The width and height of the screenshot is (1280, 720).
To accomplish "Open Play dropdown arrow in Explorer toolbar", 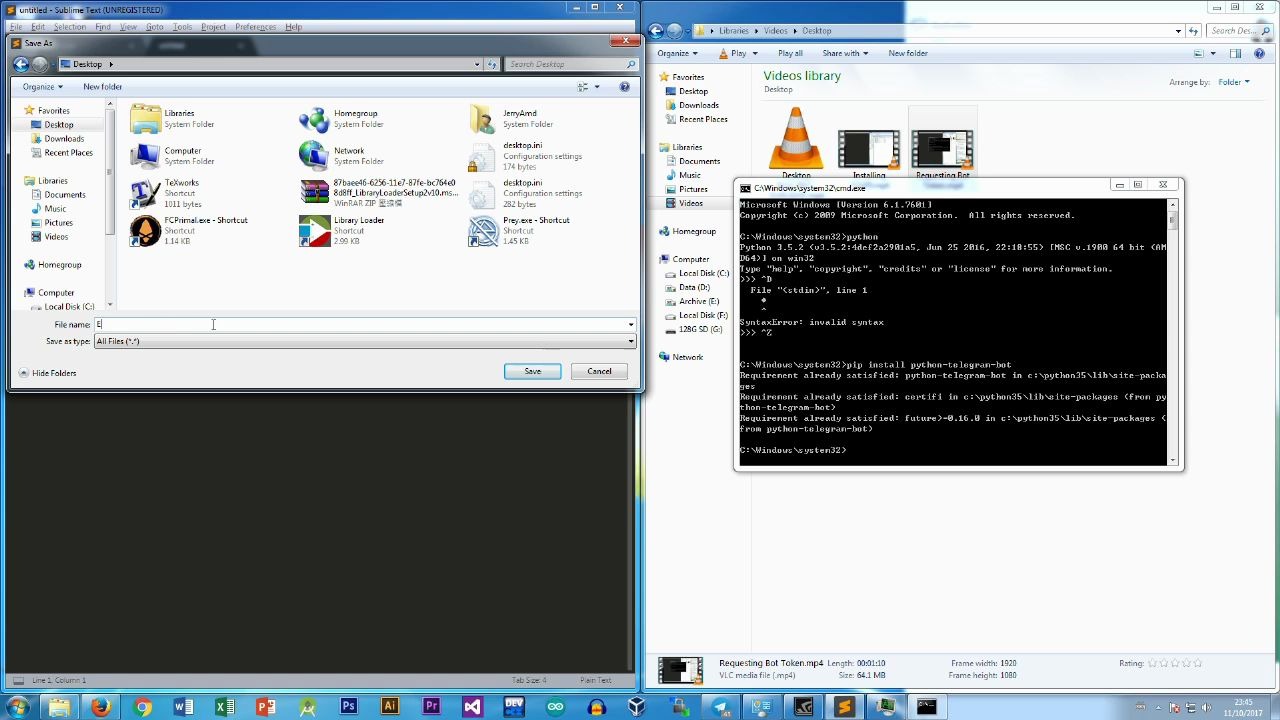I will pos(753,53).
